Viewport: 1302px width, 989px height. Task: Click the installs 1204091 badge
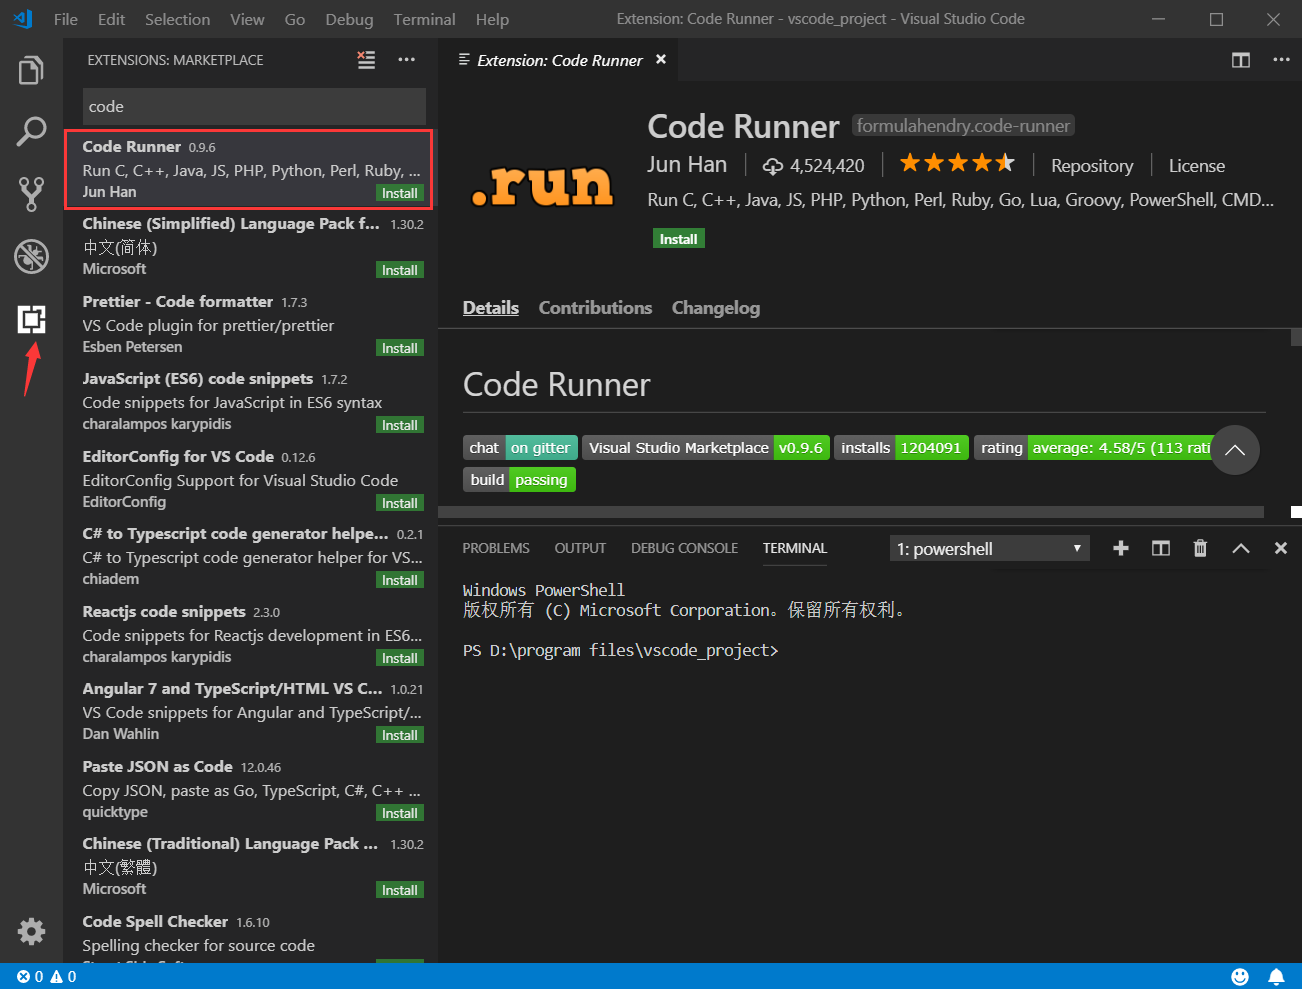coord(901,448)
